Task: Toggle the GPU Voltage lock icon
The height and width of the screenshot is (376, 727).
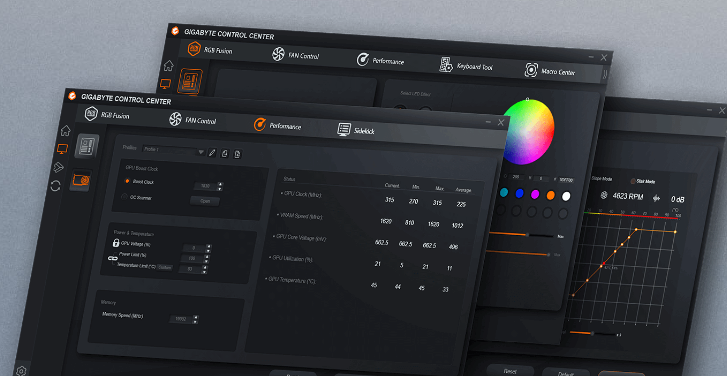Action: pos(115,242)
